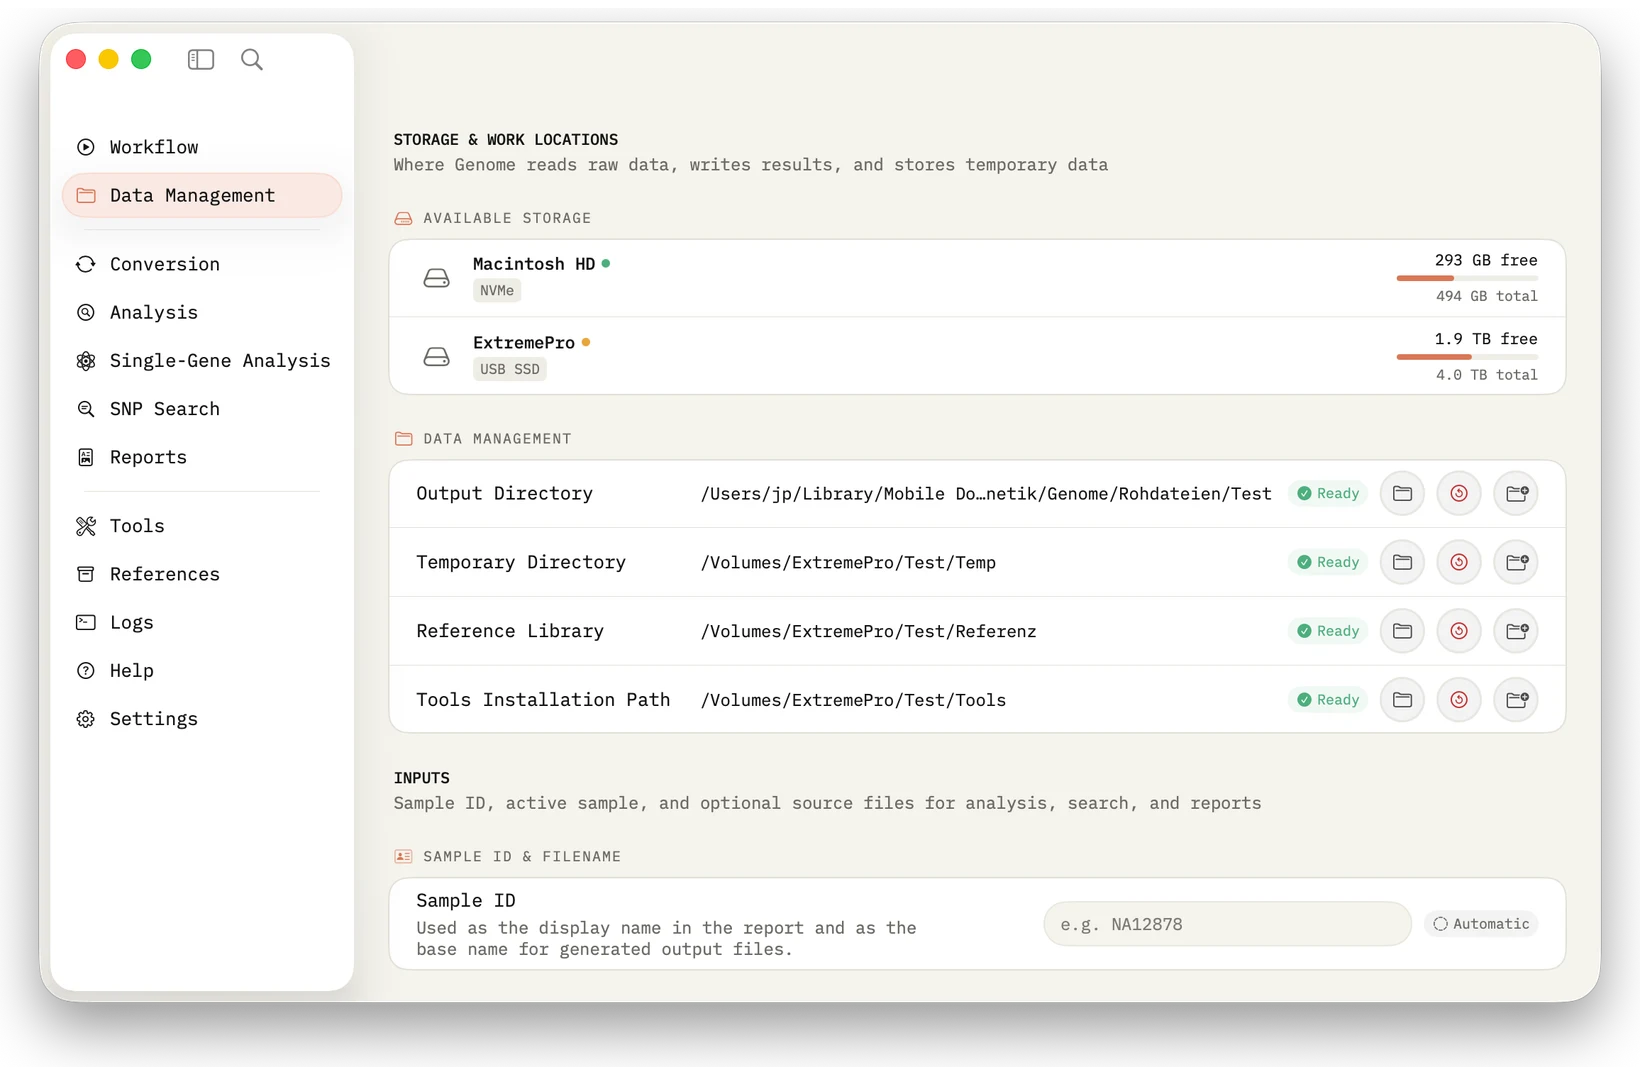Click the '1.9 TB free' label
Image resolution: width=1640 pixels, height=1075 pixels.
pos(1486,339)
